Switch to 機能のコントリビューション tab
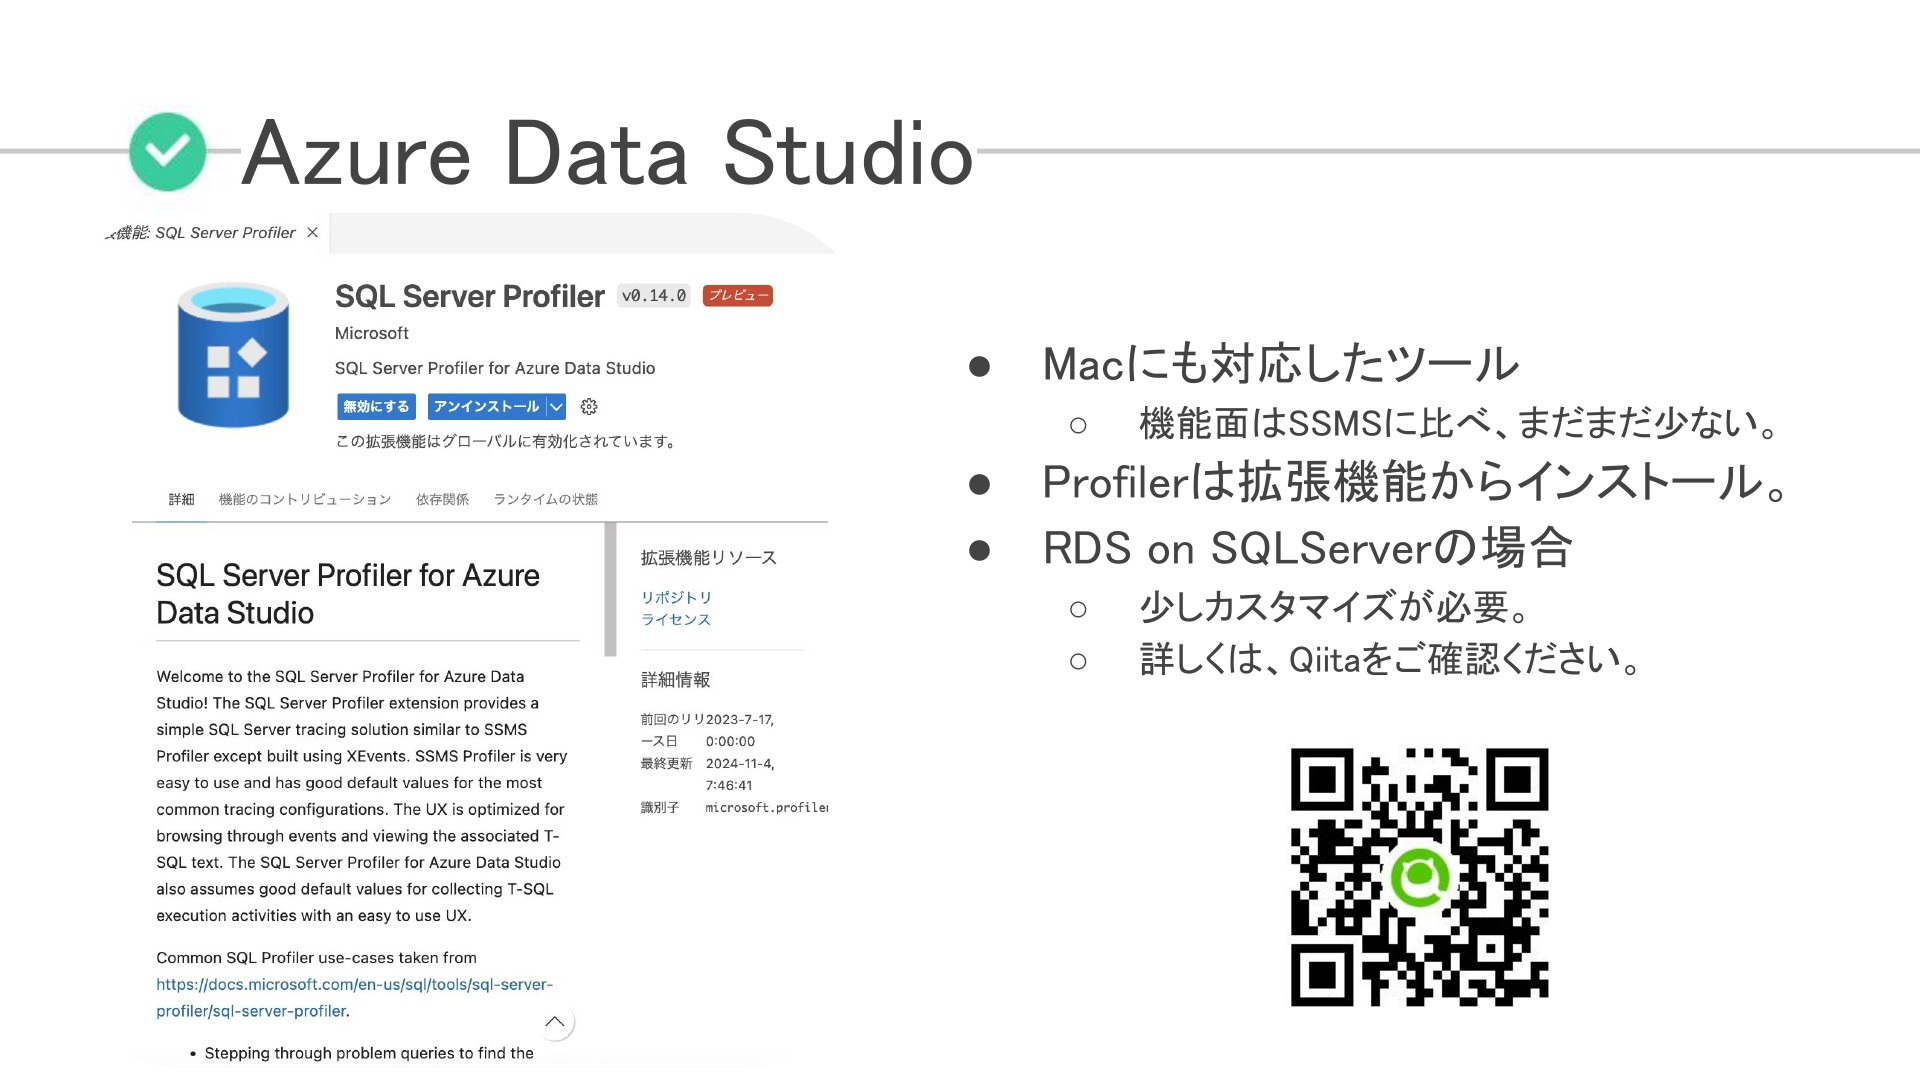This screenshot has width=1920, height=1080. pos(305,499)
